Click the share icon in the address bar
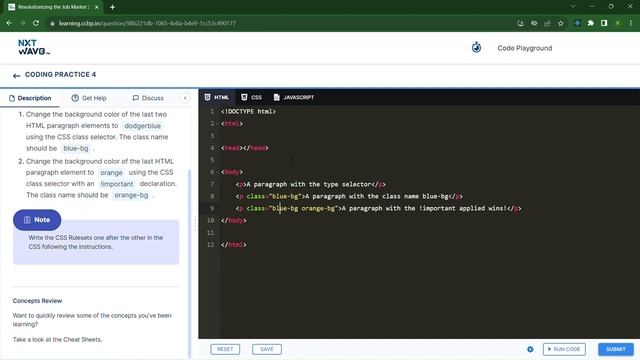Viewport: 640px width, 360px height. pyautogui.click(x=547, y=23)
